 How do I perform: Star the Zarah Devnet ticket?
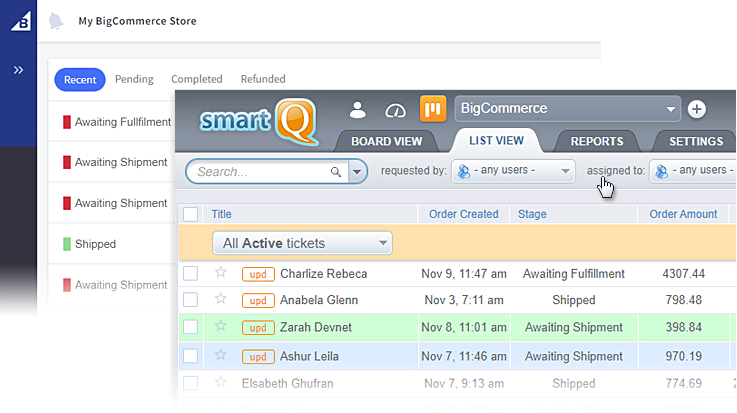pyautogui.click(x=220, y=326)
